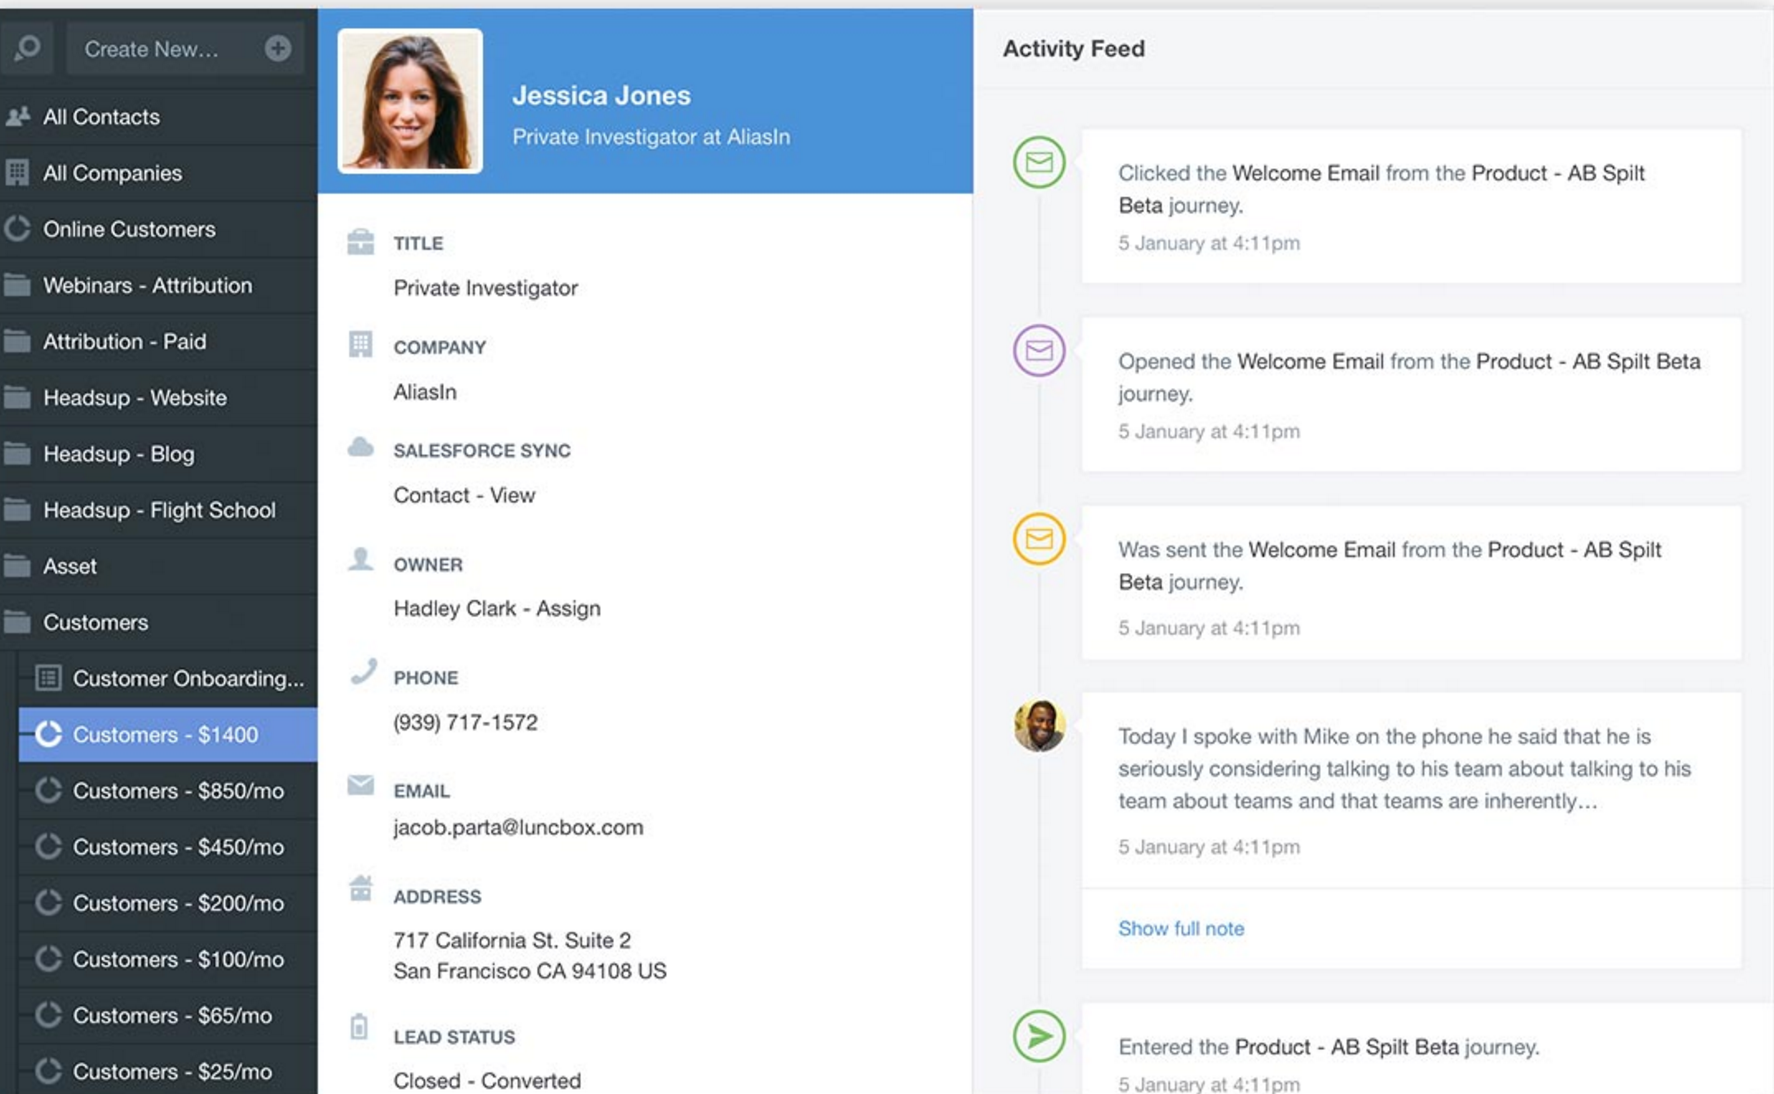
Task: Collapse the Customers folder
Action: point(159,622)
